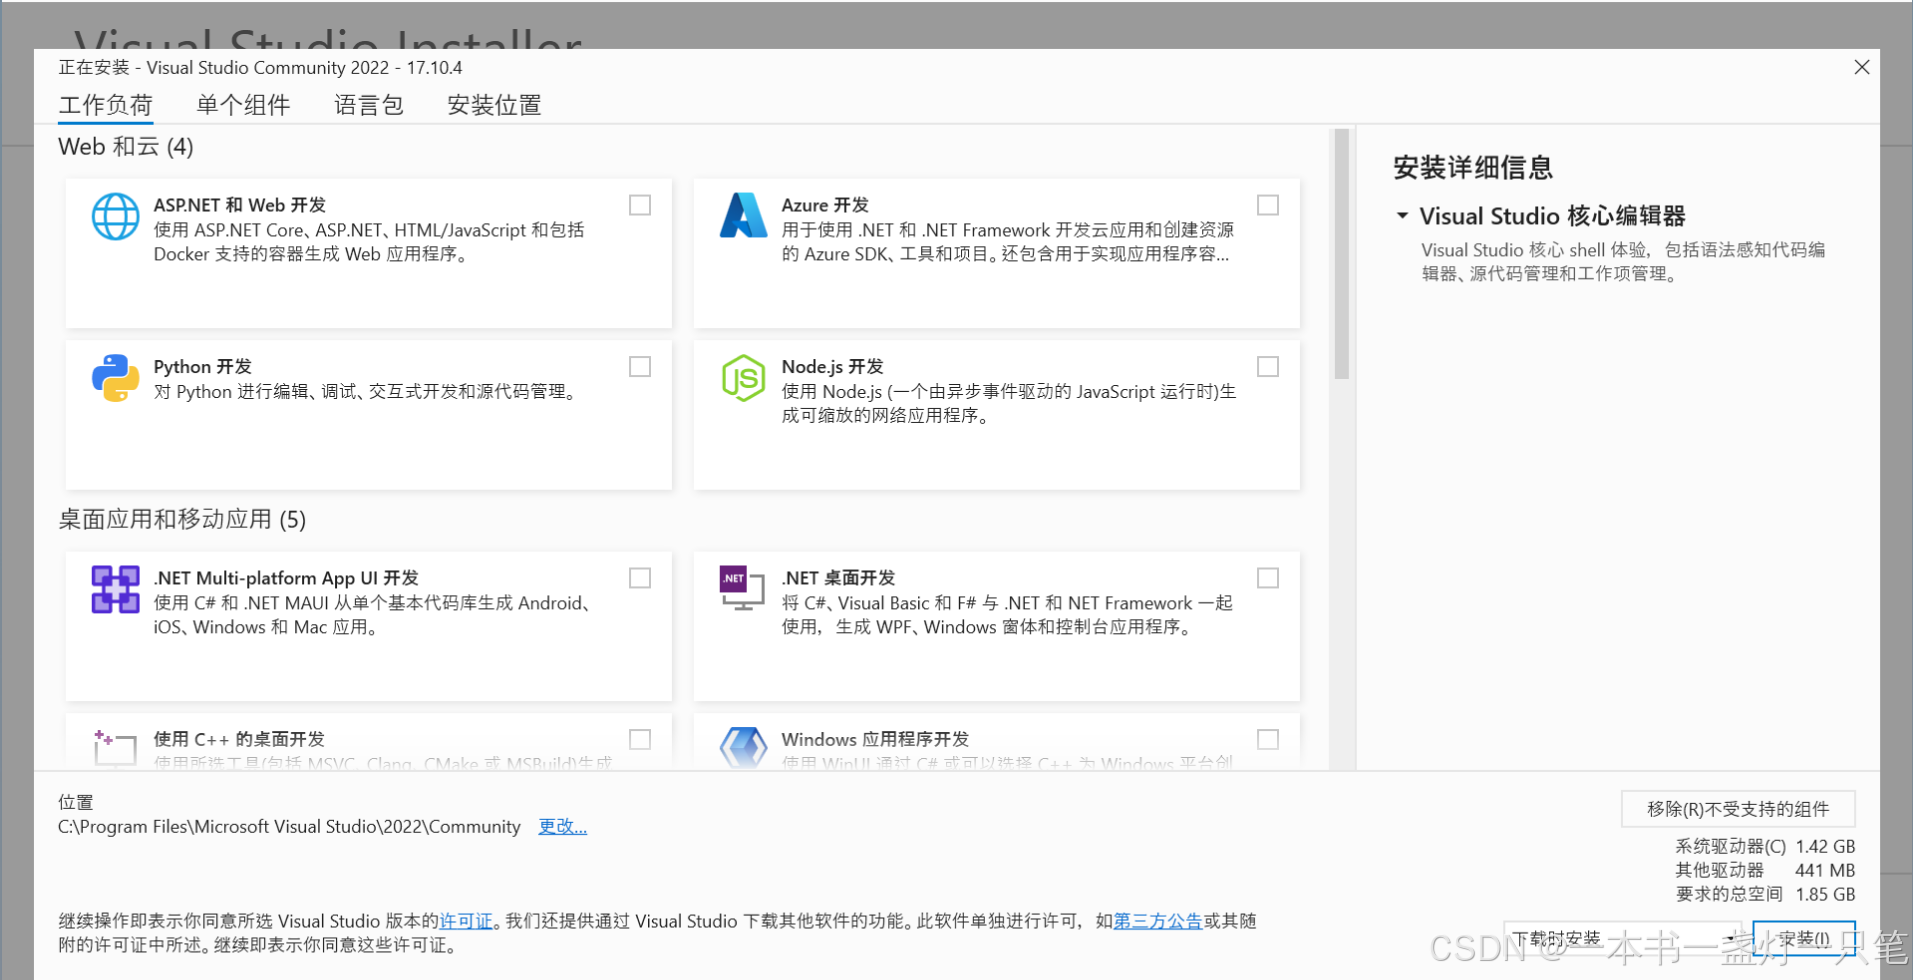Click the 安装(I) install button
The image size is (1913, 980).
(1804, 938)
